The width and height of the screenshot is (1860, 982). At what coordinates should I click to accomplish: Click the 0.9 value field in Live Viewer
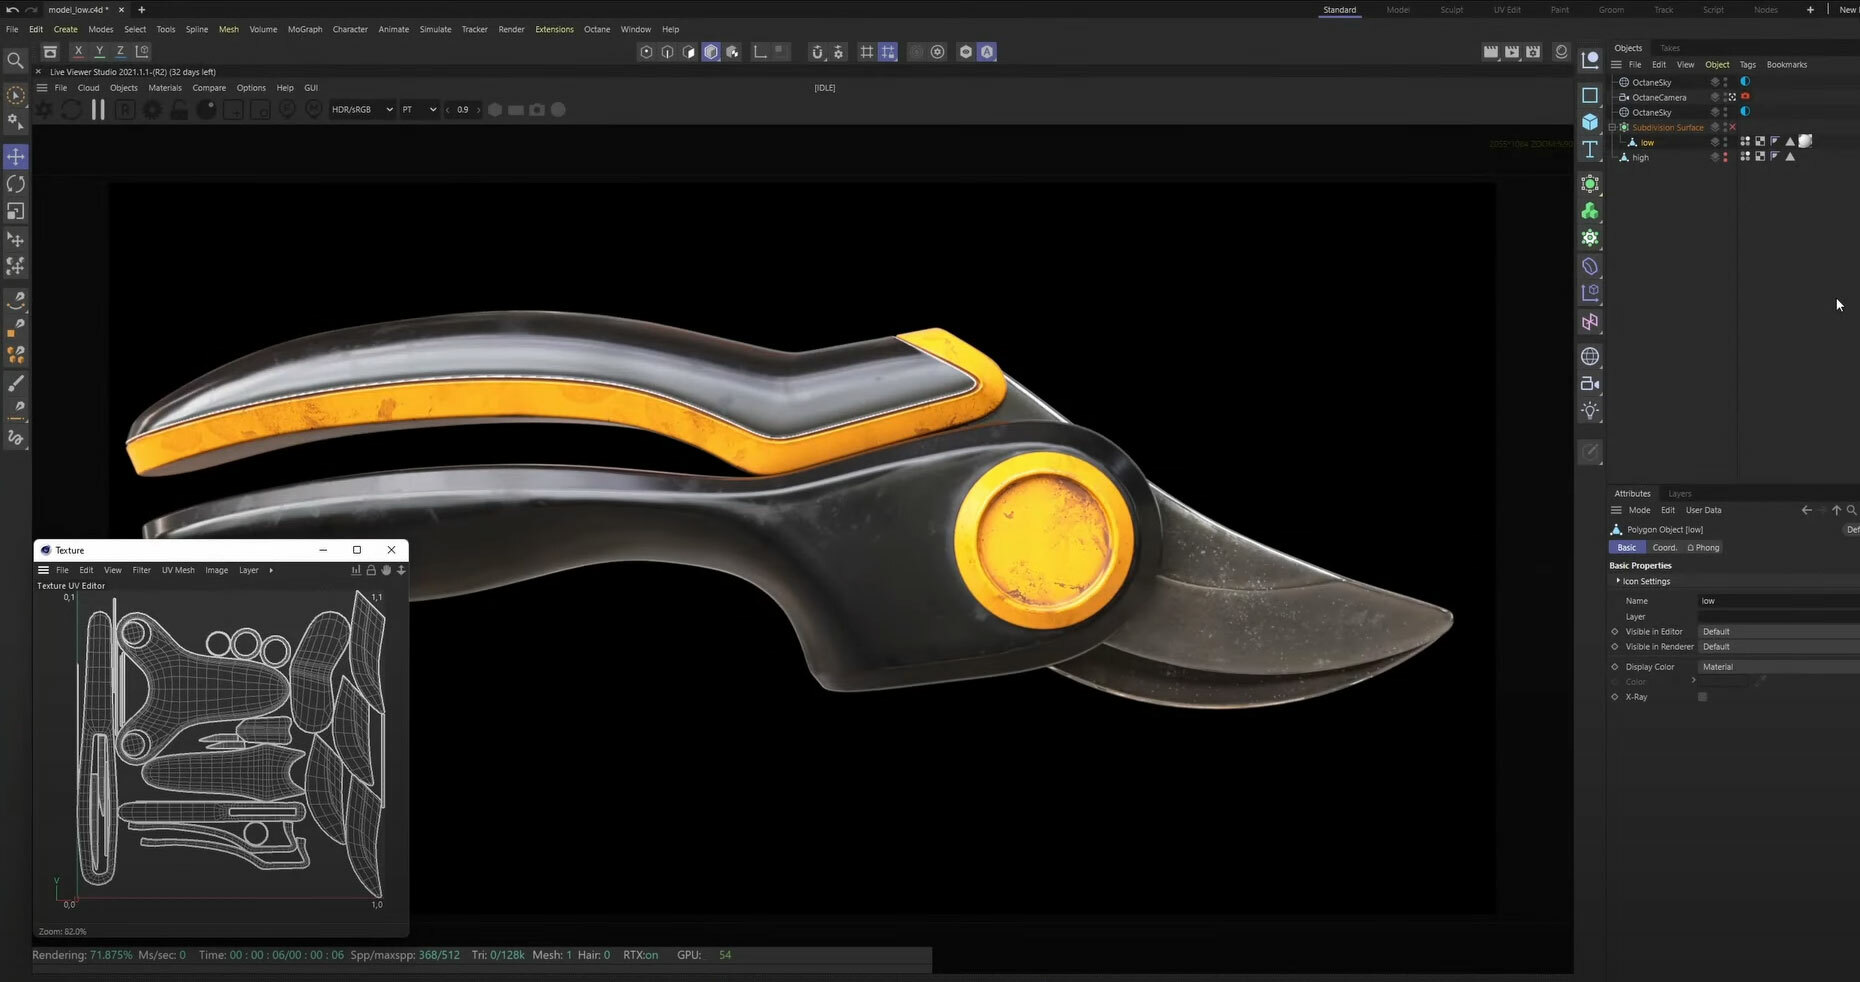point(463,110)
